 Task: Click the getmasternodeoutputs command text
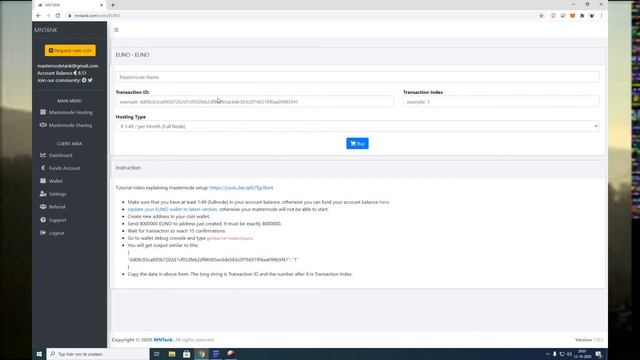(x=230, y=238)
